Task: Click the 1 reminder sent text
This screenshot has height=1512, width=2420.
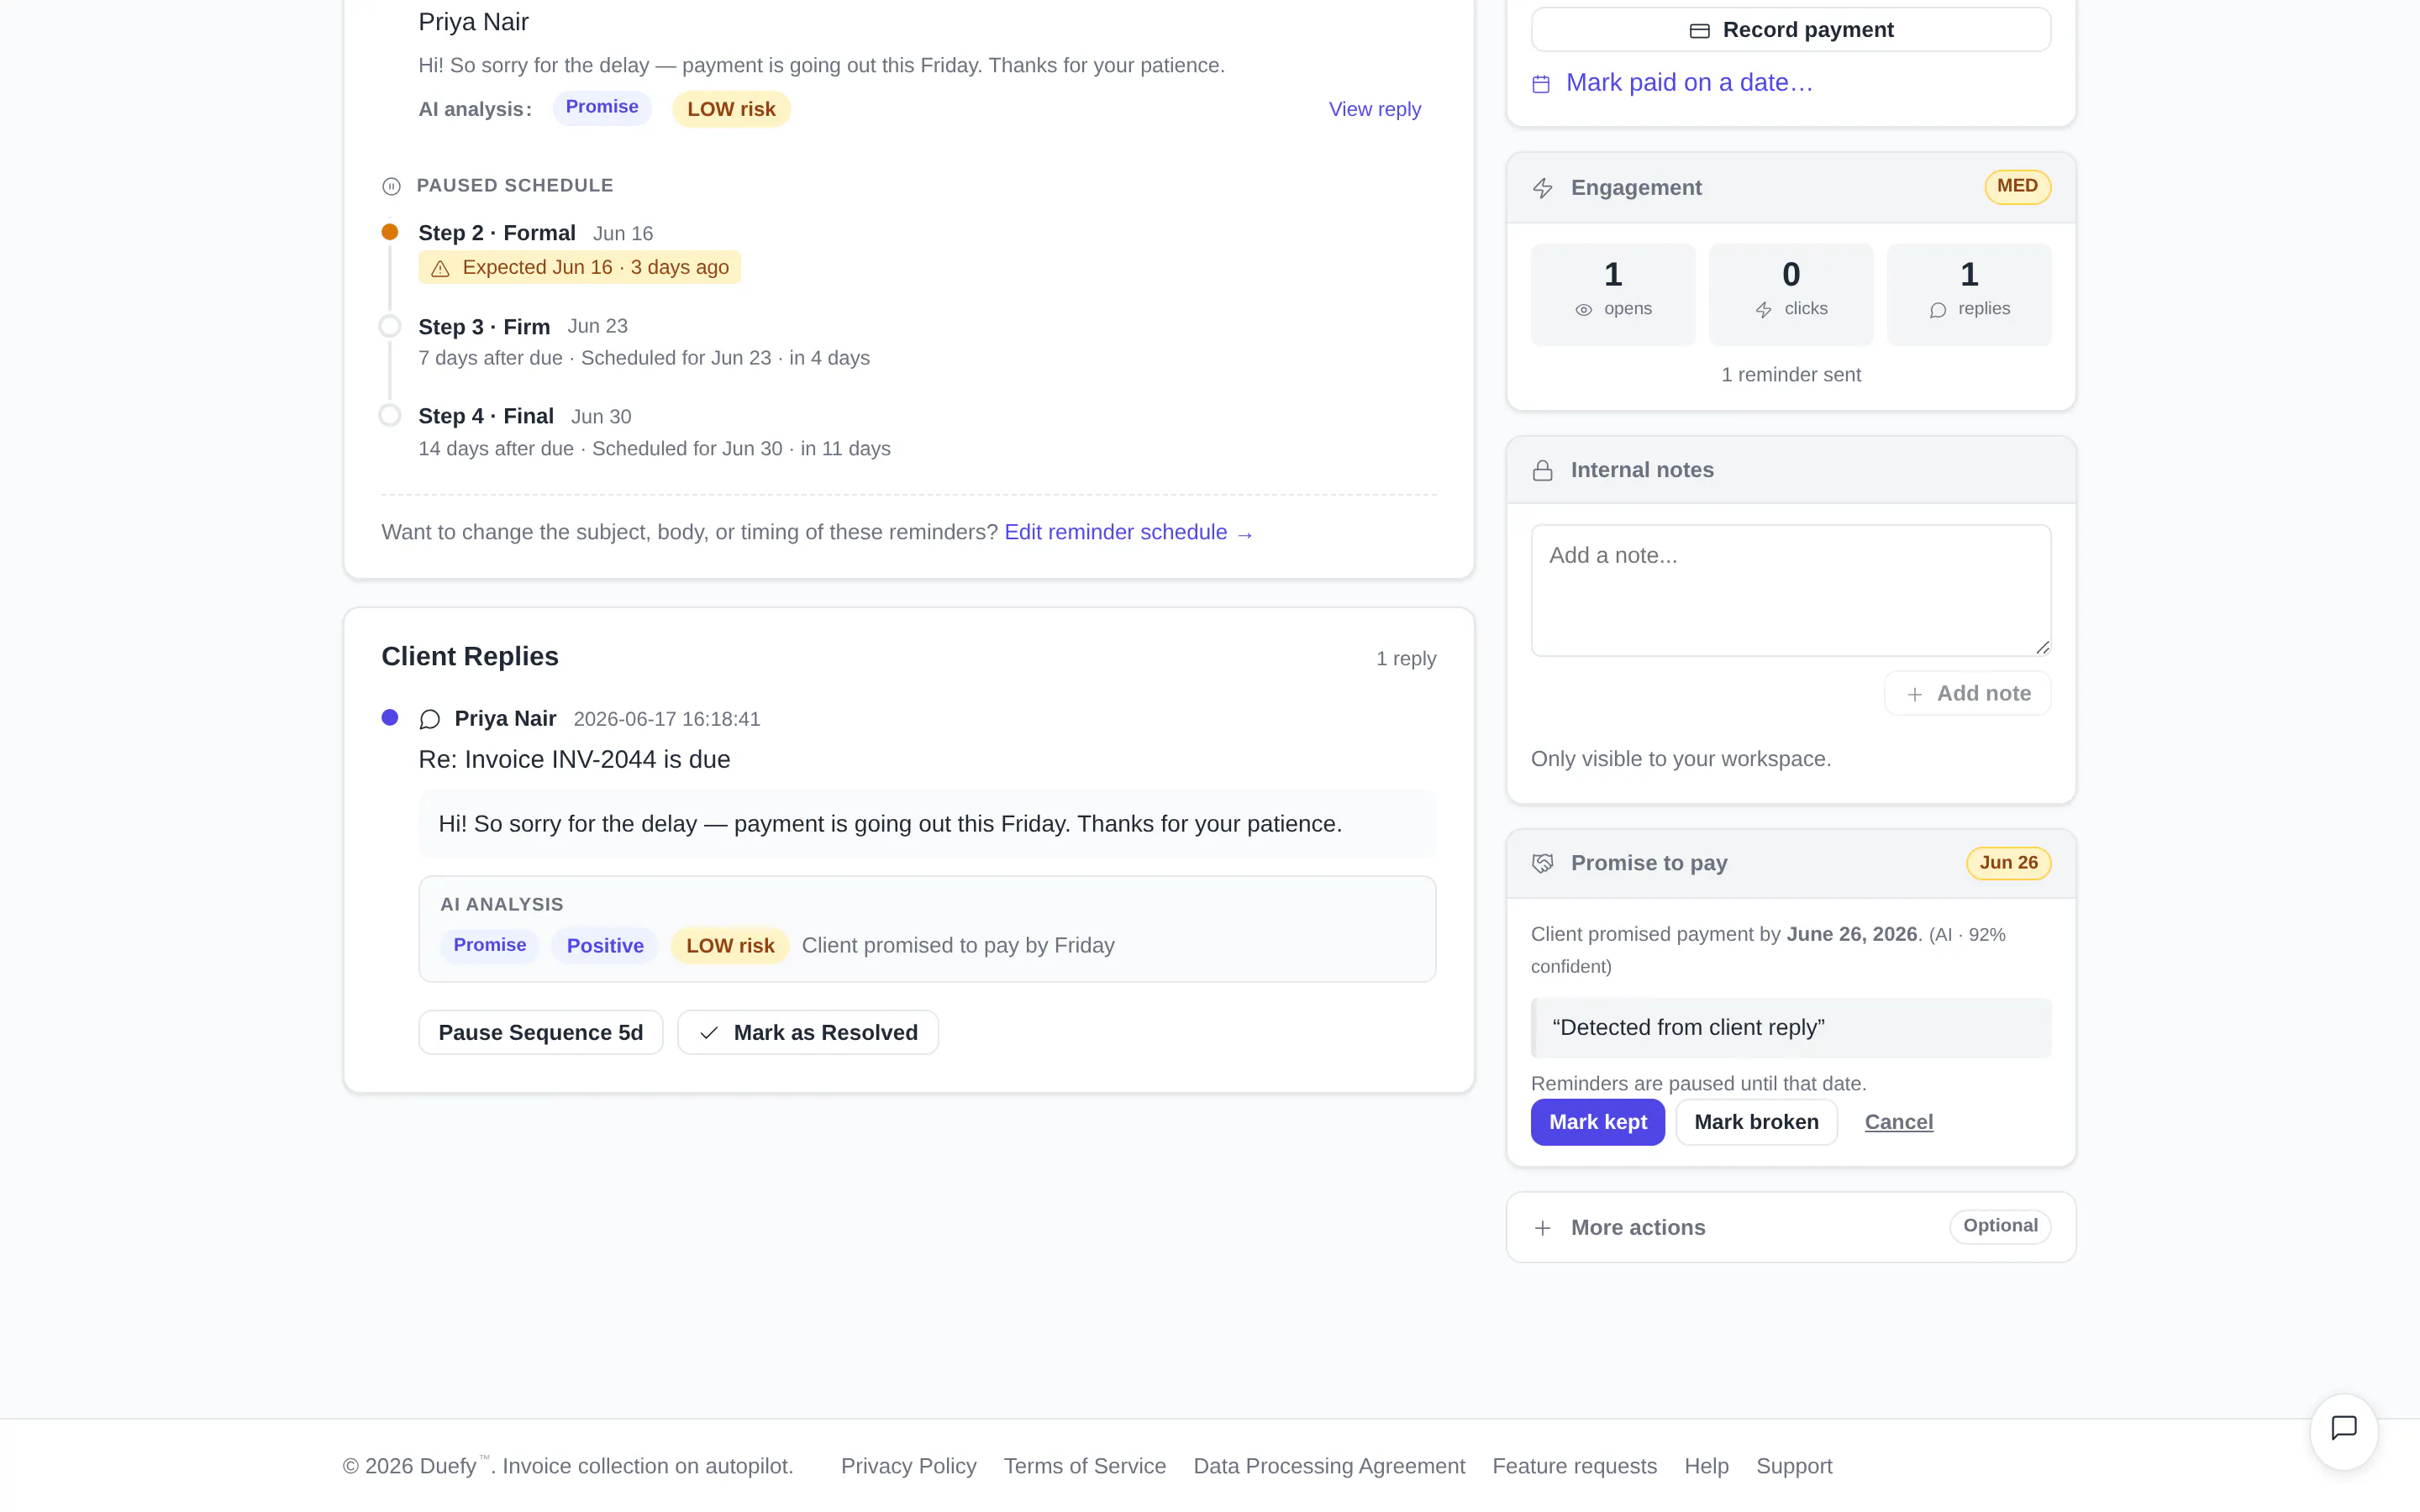Action: click(x=1790, y=375)
